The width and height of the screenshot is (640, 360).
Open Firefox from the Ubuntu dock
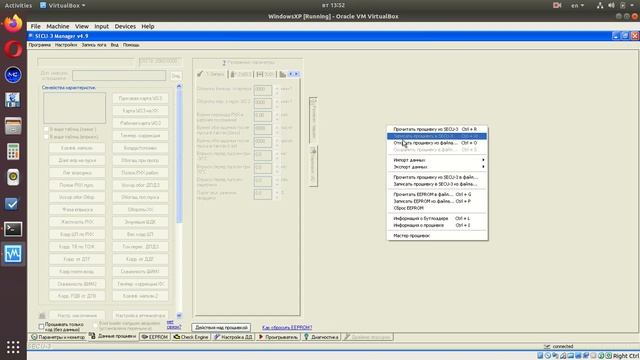[13, 23]
